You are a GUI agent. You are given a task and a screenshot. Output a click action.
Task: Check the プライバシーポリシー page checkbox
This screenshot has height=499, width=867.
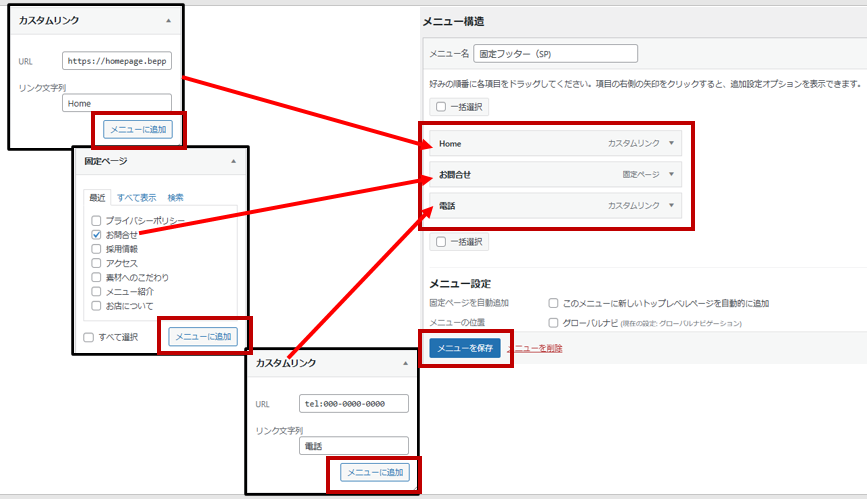pyautogui.click(x=96, y=220)
